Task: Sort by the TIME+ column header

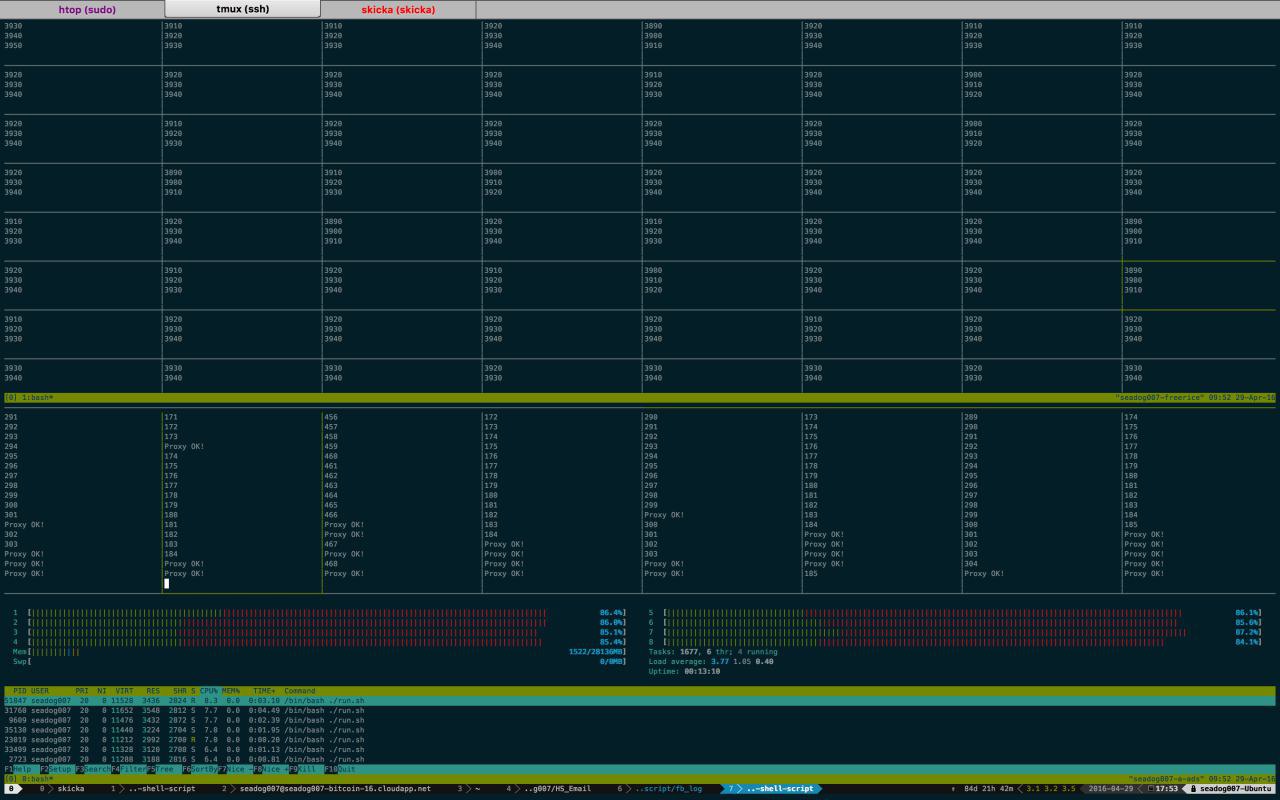Action: pyautogui.click(x=264, y=691)
